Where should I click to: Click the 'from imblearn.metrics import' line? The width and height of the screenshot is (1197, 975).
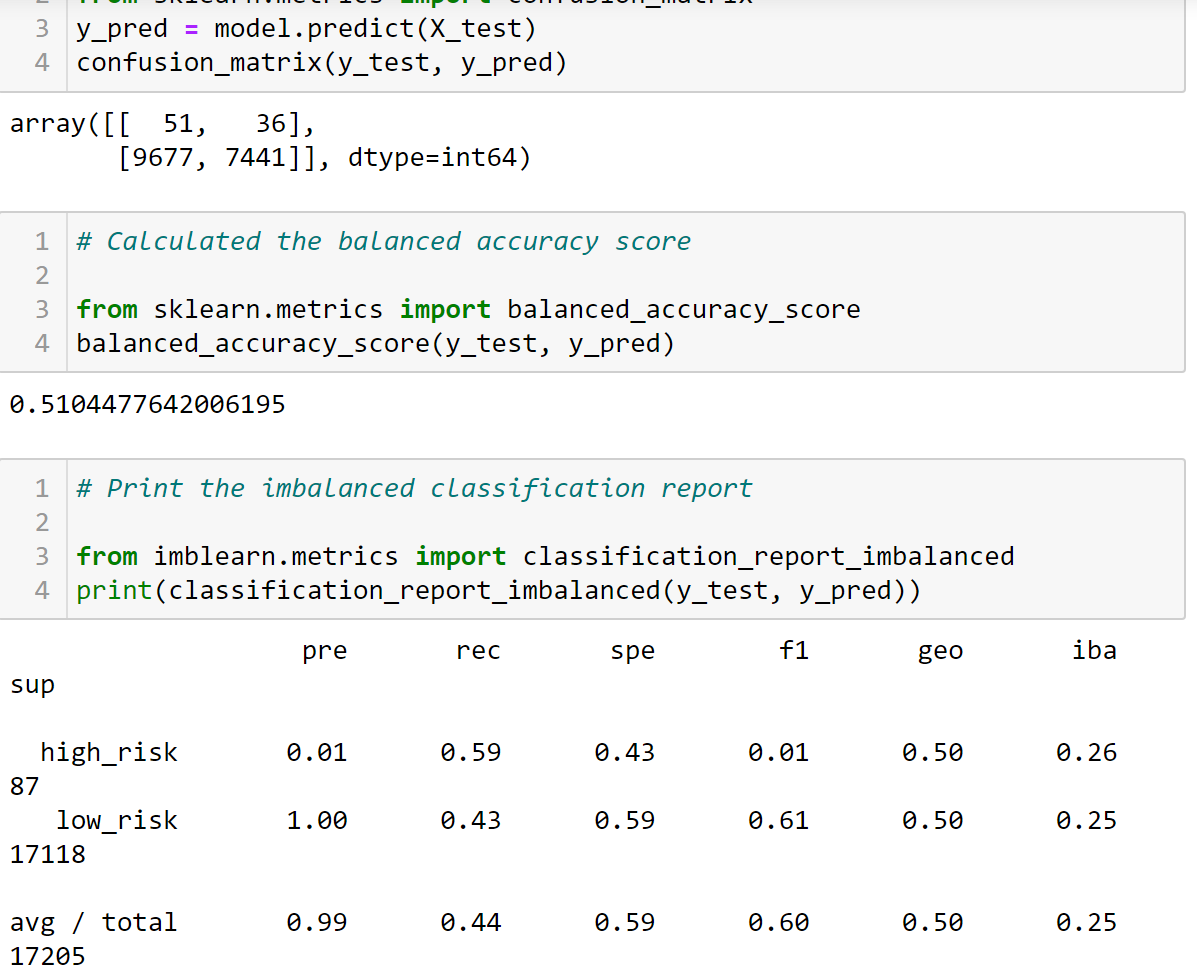click(545, 556)
